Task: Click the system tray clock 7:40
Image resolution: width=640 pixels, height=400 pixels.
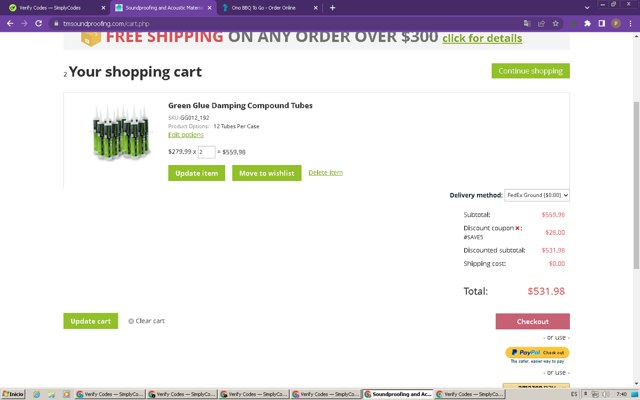Action: coord(621,394)
